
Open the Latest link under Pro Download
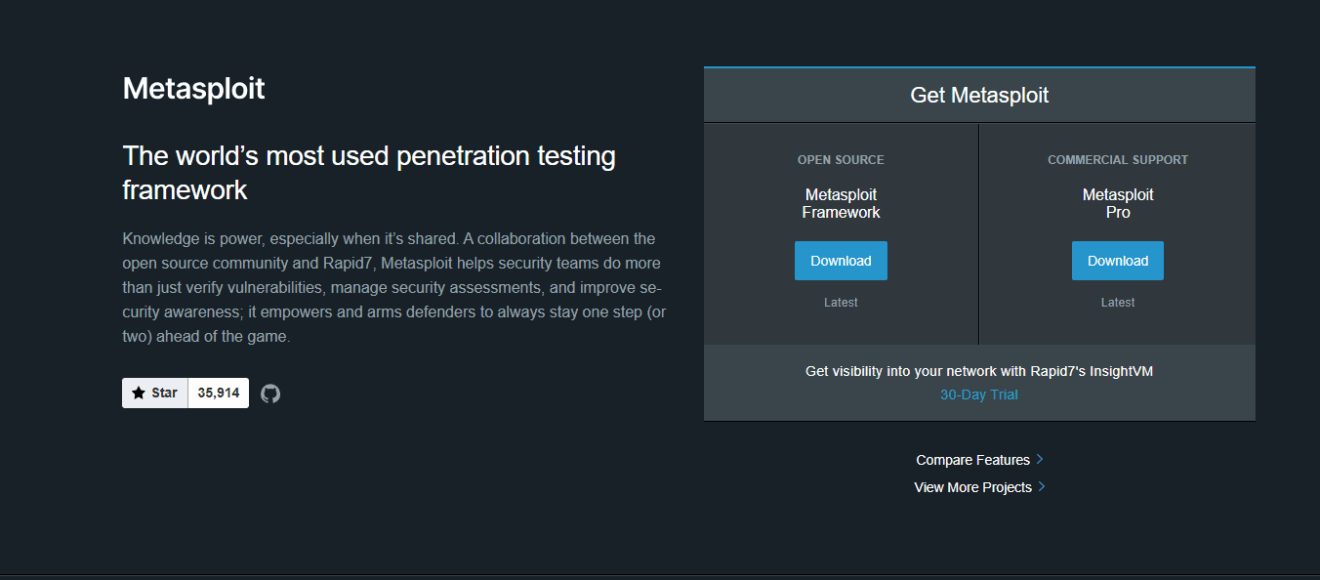1117,302
